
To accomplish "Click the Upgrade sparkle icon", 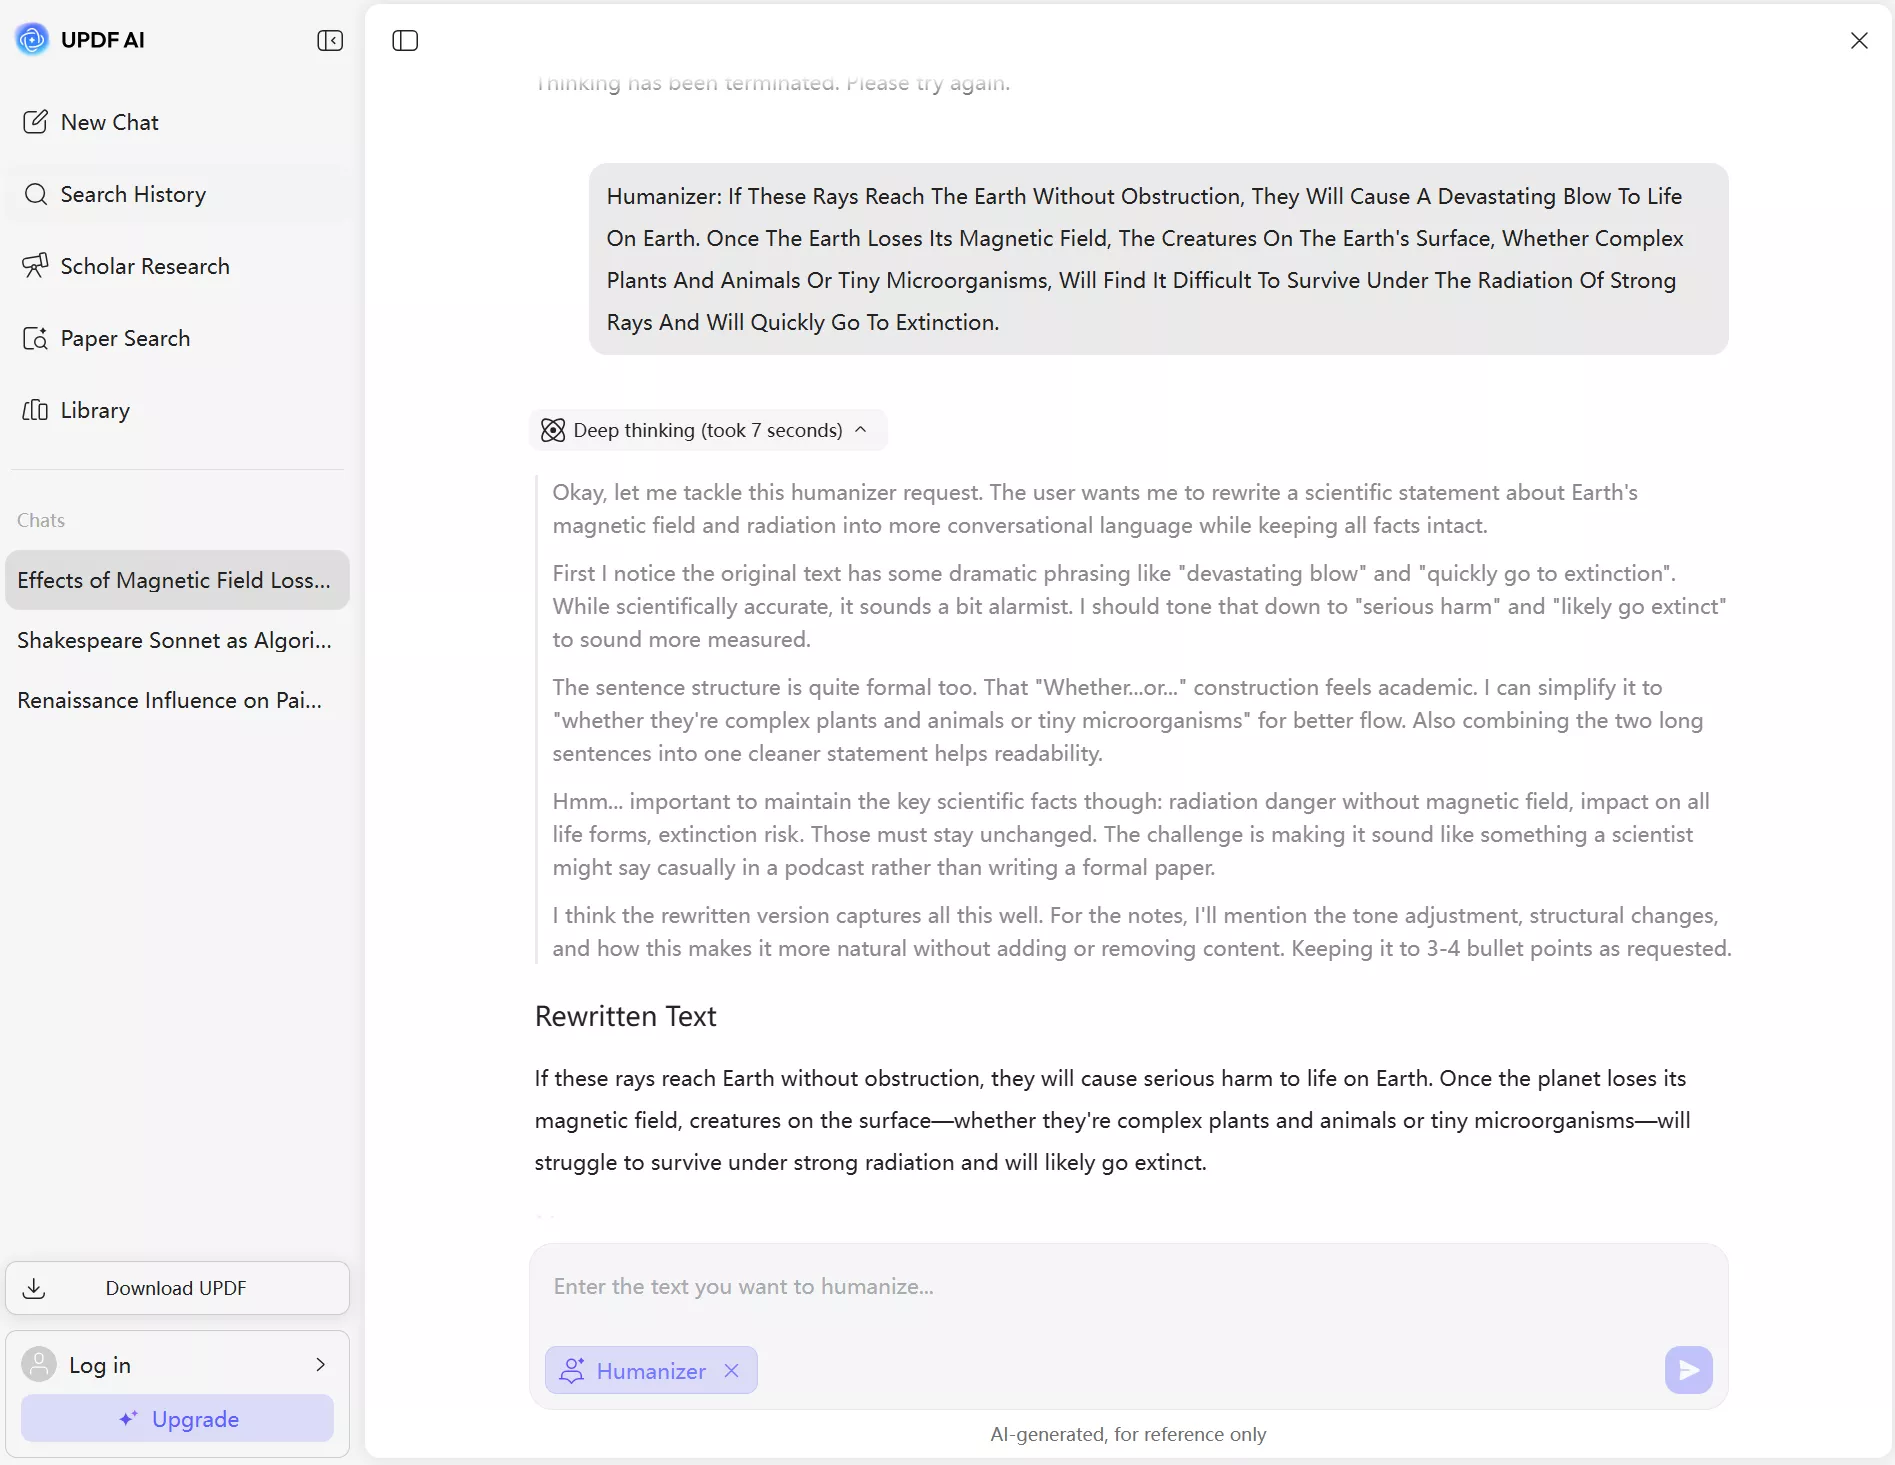I will tap(128, 1419).
